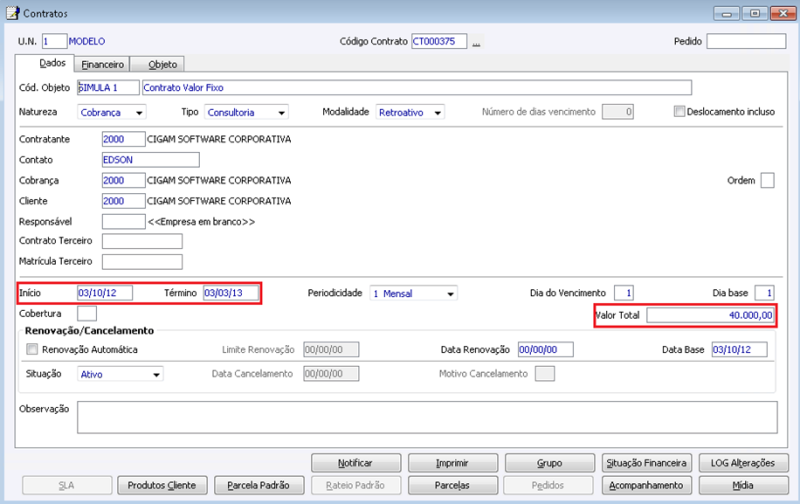Open the Objeto tab
This screenshot has width=800, height=504.
coord(157,64)
